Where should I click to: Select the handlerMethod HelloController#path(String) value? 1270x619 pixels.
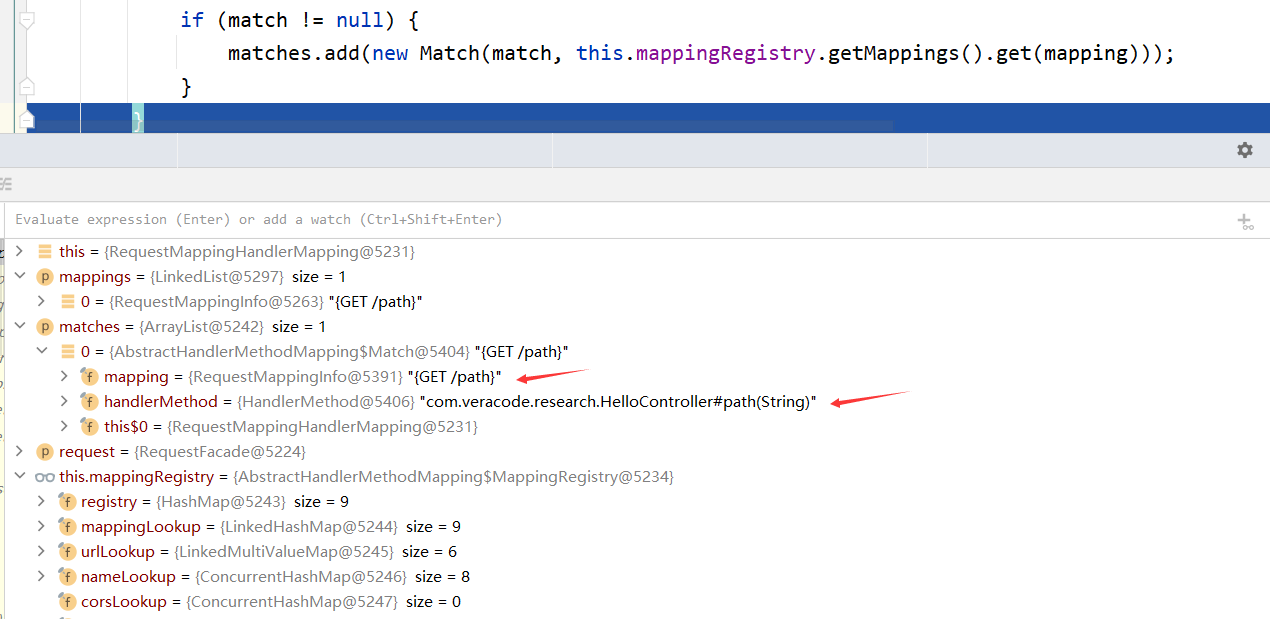point(619,401)
